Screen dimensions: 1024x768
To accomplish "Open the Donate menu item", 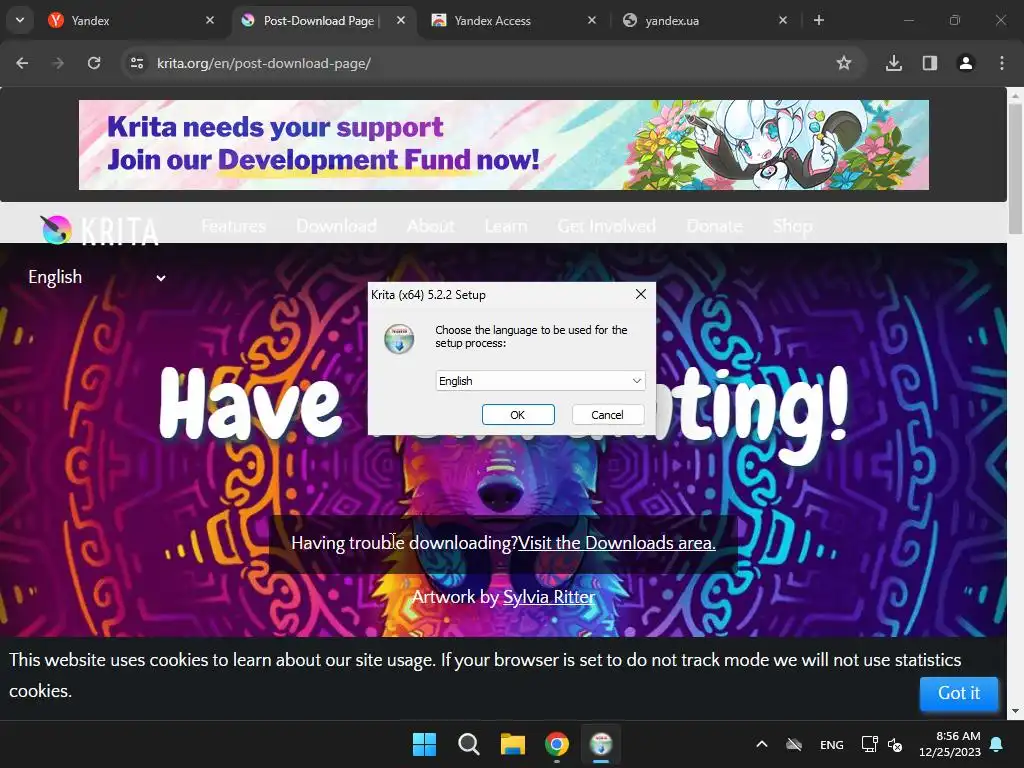I will tap(714, 226).
